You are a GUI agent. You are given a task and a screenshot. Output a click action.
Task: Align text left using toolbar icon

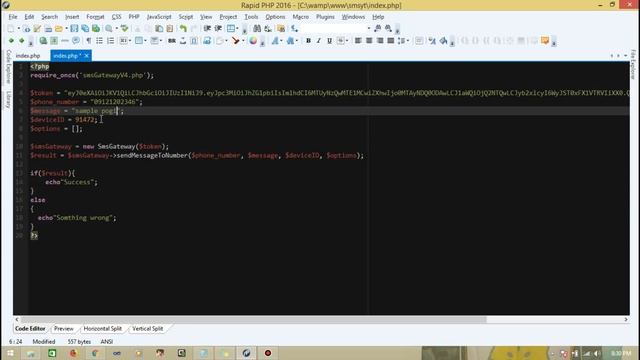358,41
